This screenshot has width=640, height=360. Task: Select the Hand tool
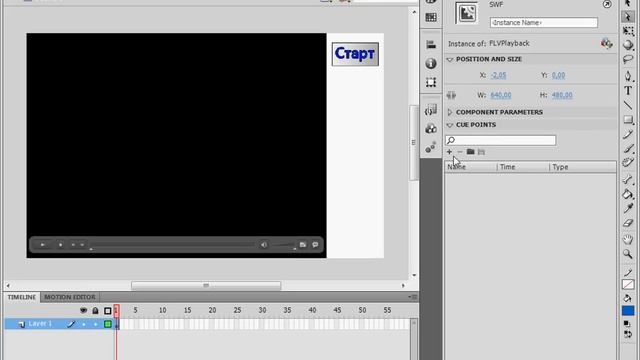(x=628, y=239)
